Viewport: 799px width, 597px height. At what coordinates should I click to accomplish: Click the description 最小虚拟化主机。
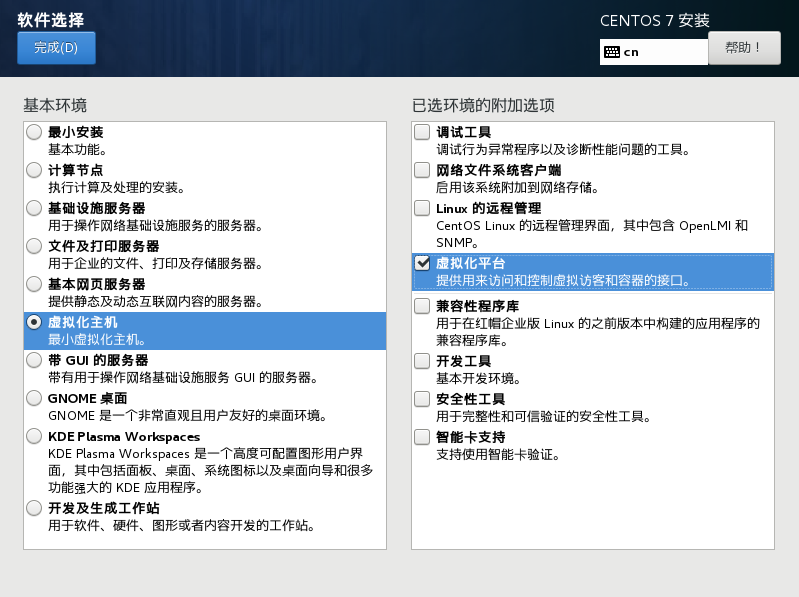click(97, 339)
